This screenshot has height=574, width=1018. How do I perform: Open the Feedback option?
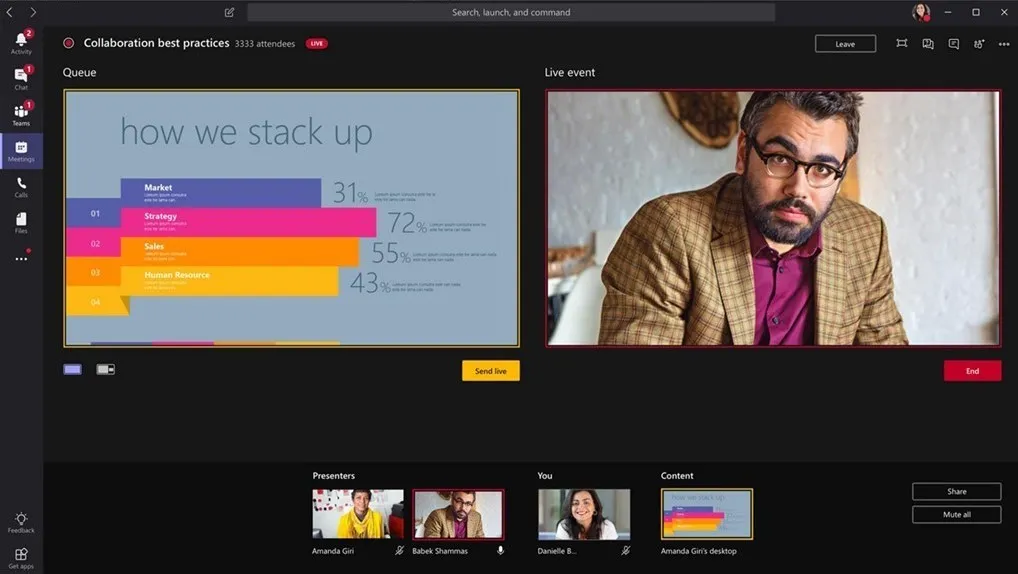pyautogui.click(x=21, y=523)
